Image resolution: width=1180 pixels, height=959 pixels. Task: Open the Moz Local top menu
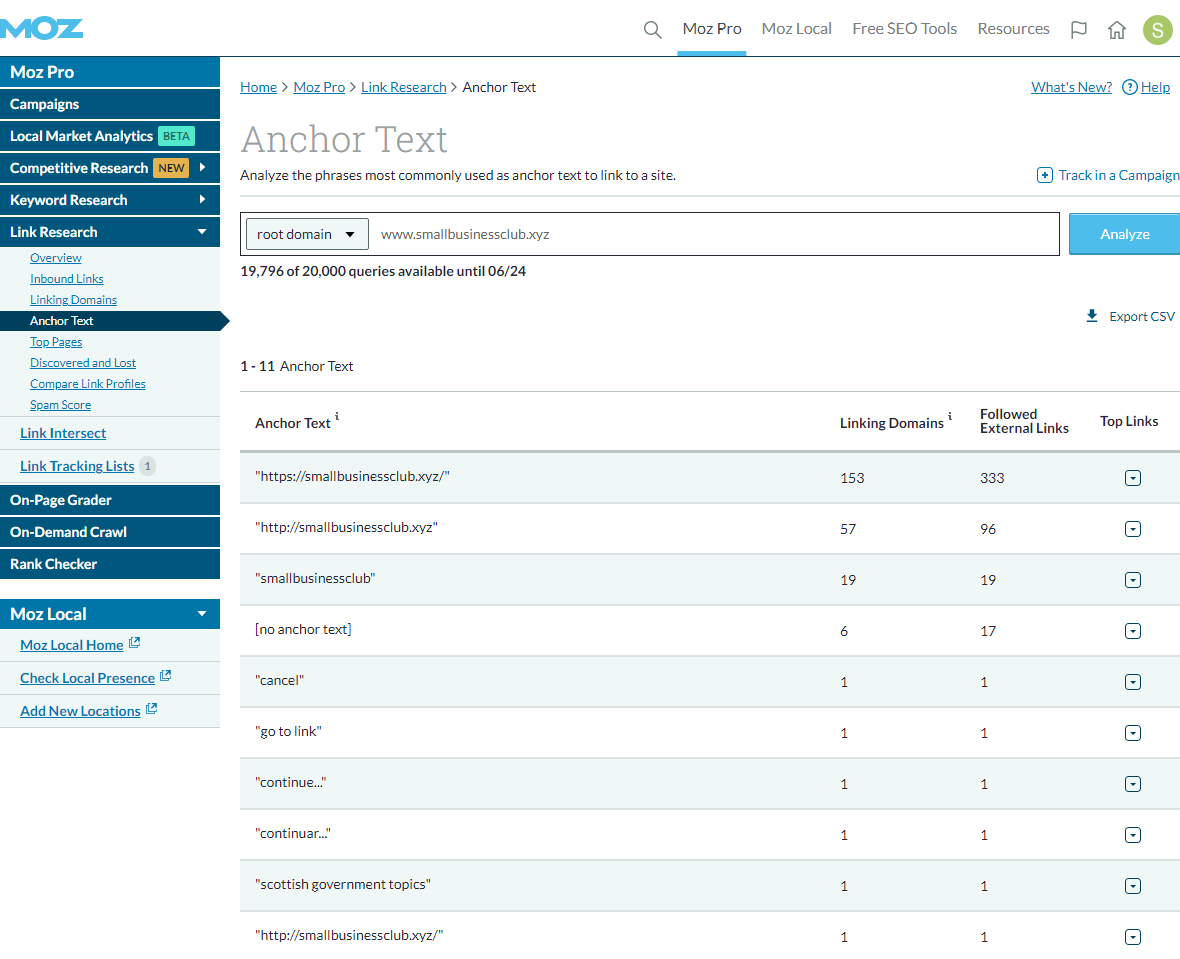pos(796,29)
